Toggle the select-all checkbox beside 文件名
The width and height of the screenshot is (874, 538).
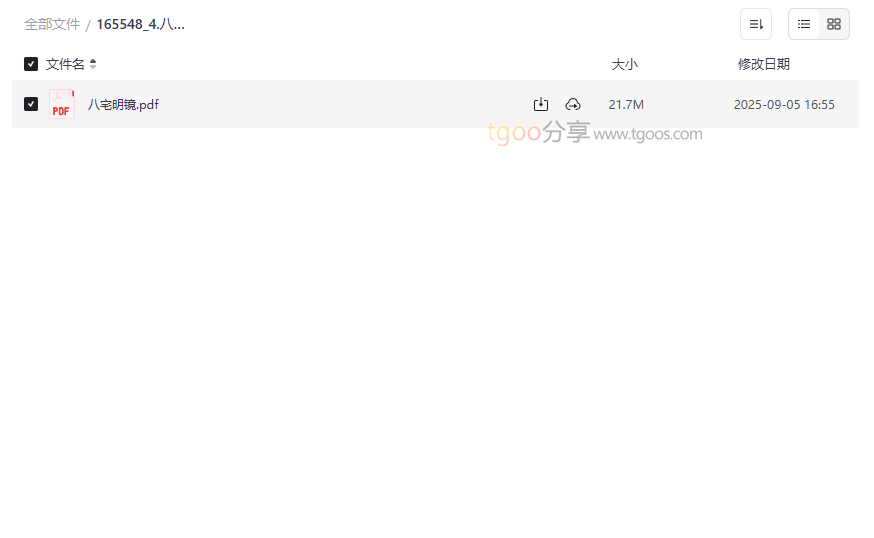click(x=31, y=64)
